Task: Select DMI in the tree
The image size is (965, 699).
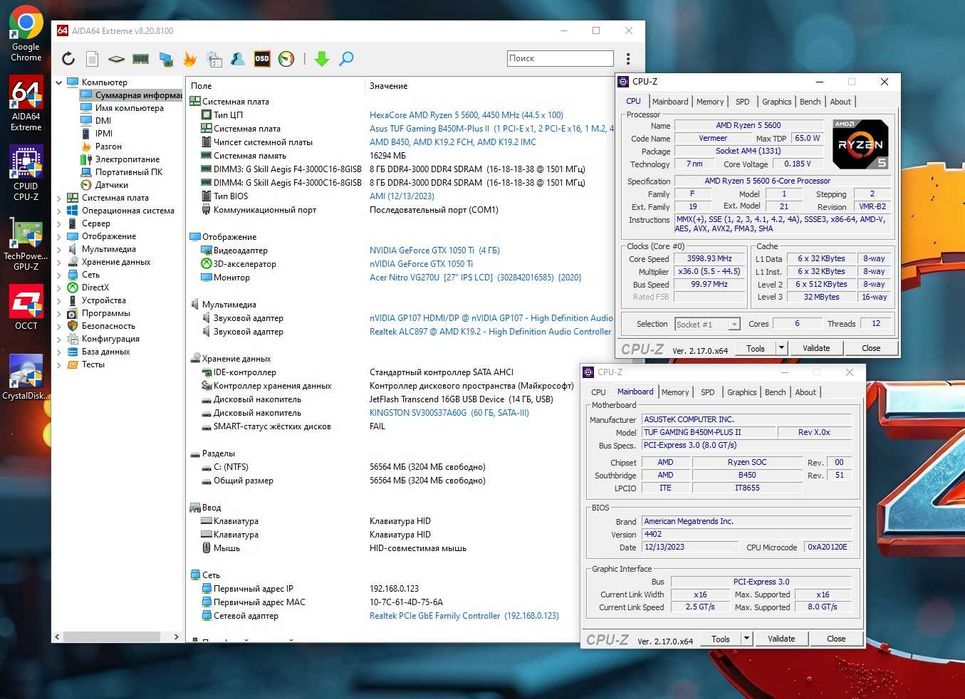Action: [103, 121]
